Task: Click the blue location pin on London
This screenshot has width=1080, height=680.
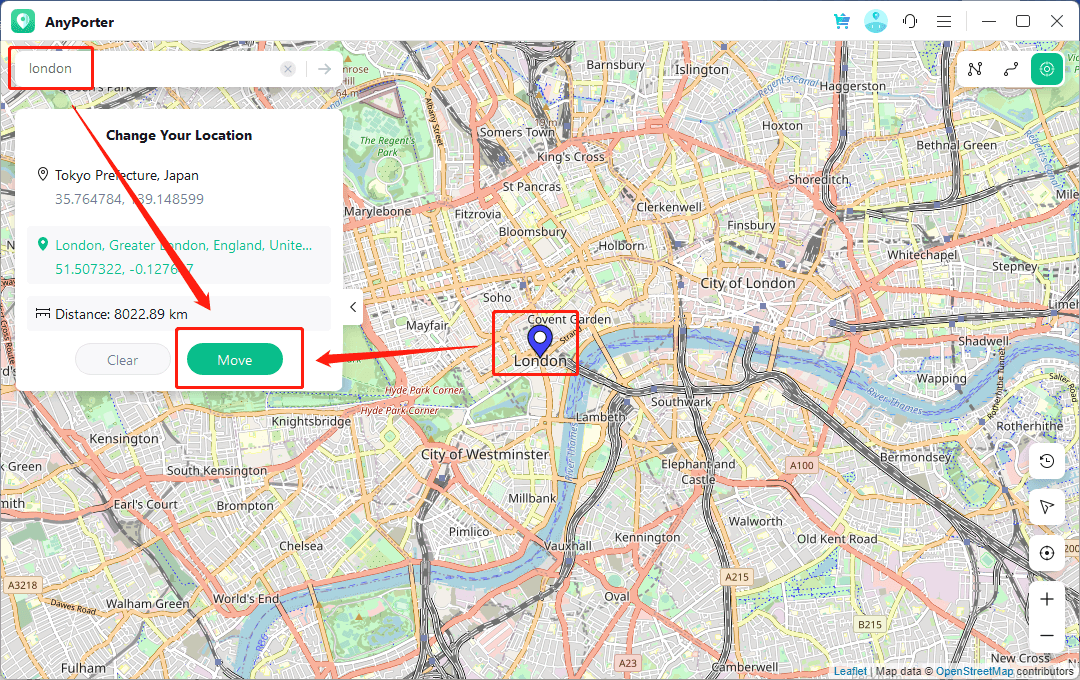Action: tap(540, 342)
